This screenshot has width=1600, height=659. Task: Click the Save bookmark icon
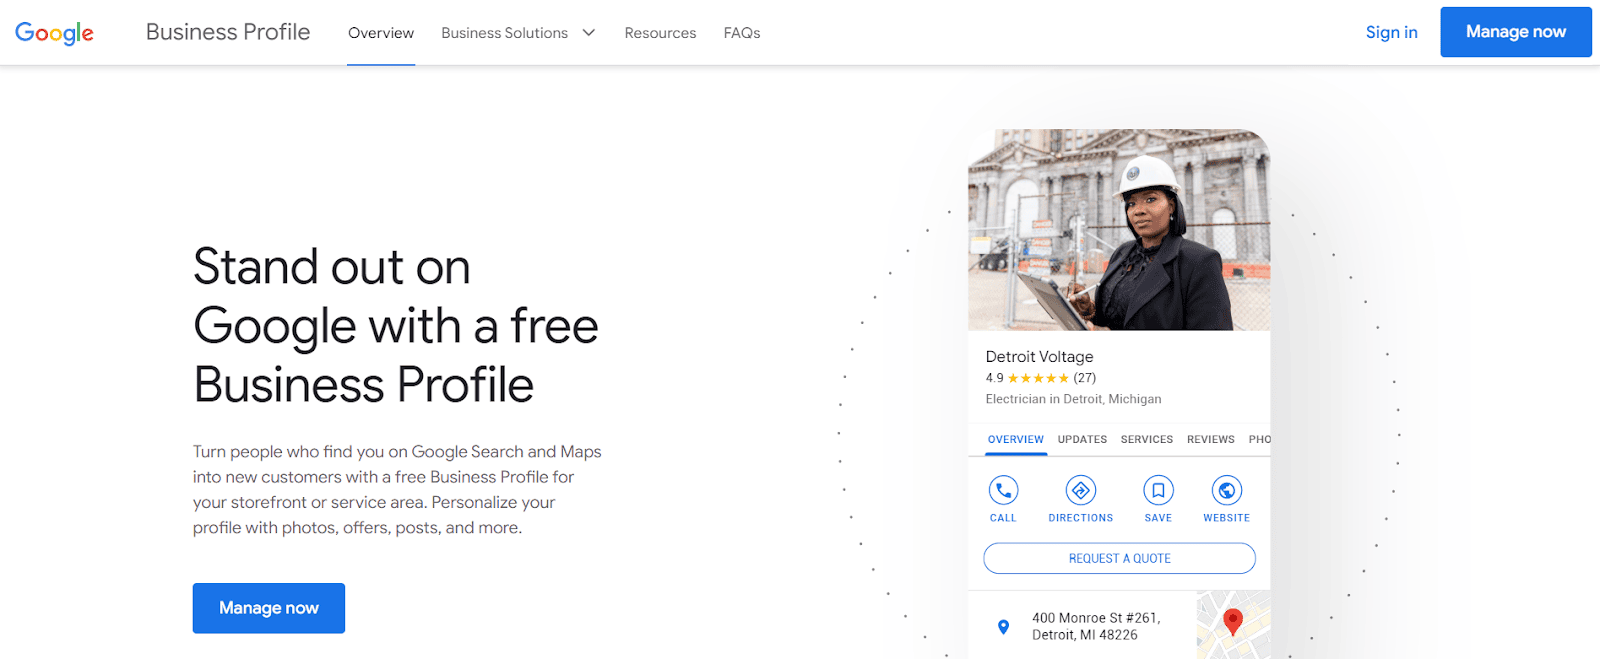pyautogui.click(x=1158, y=491)
